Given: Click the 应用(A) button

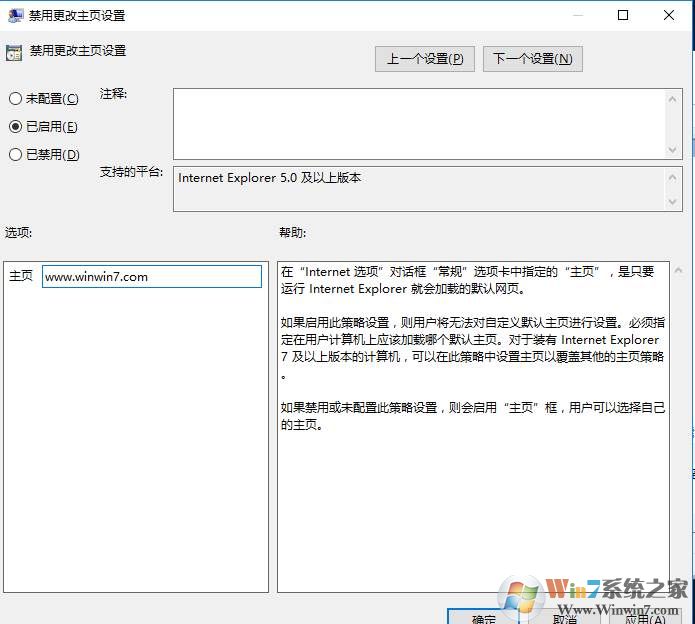Looking at the screenshot, I should tap(645, 618).
